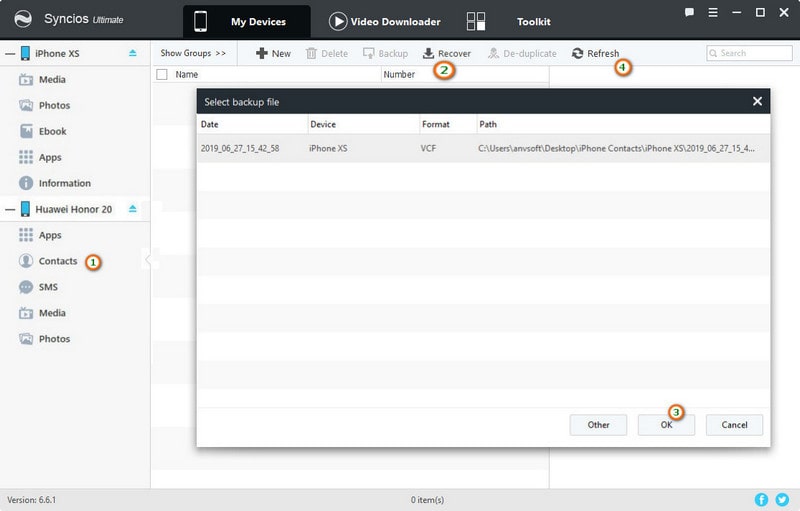Close the Select backup file dialog
This screenshot has width=800, height=511.
pos(757,101)
